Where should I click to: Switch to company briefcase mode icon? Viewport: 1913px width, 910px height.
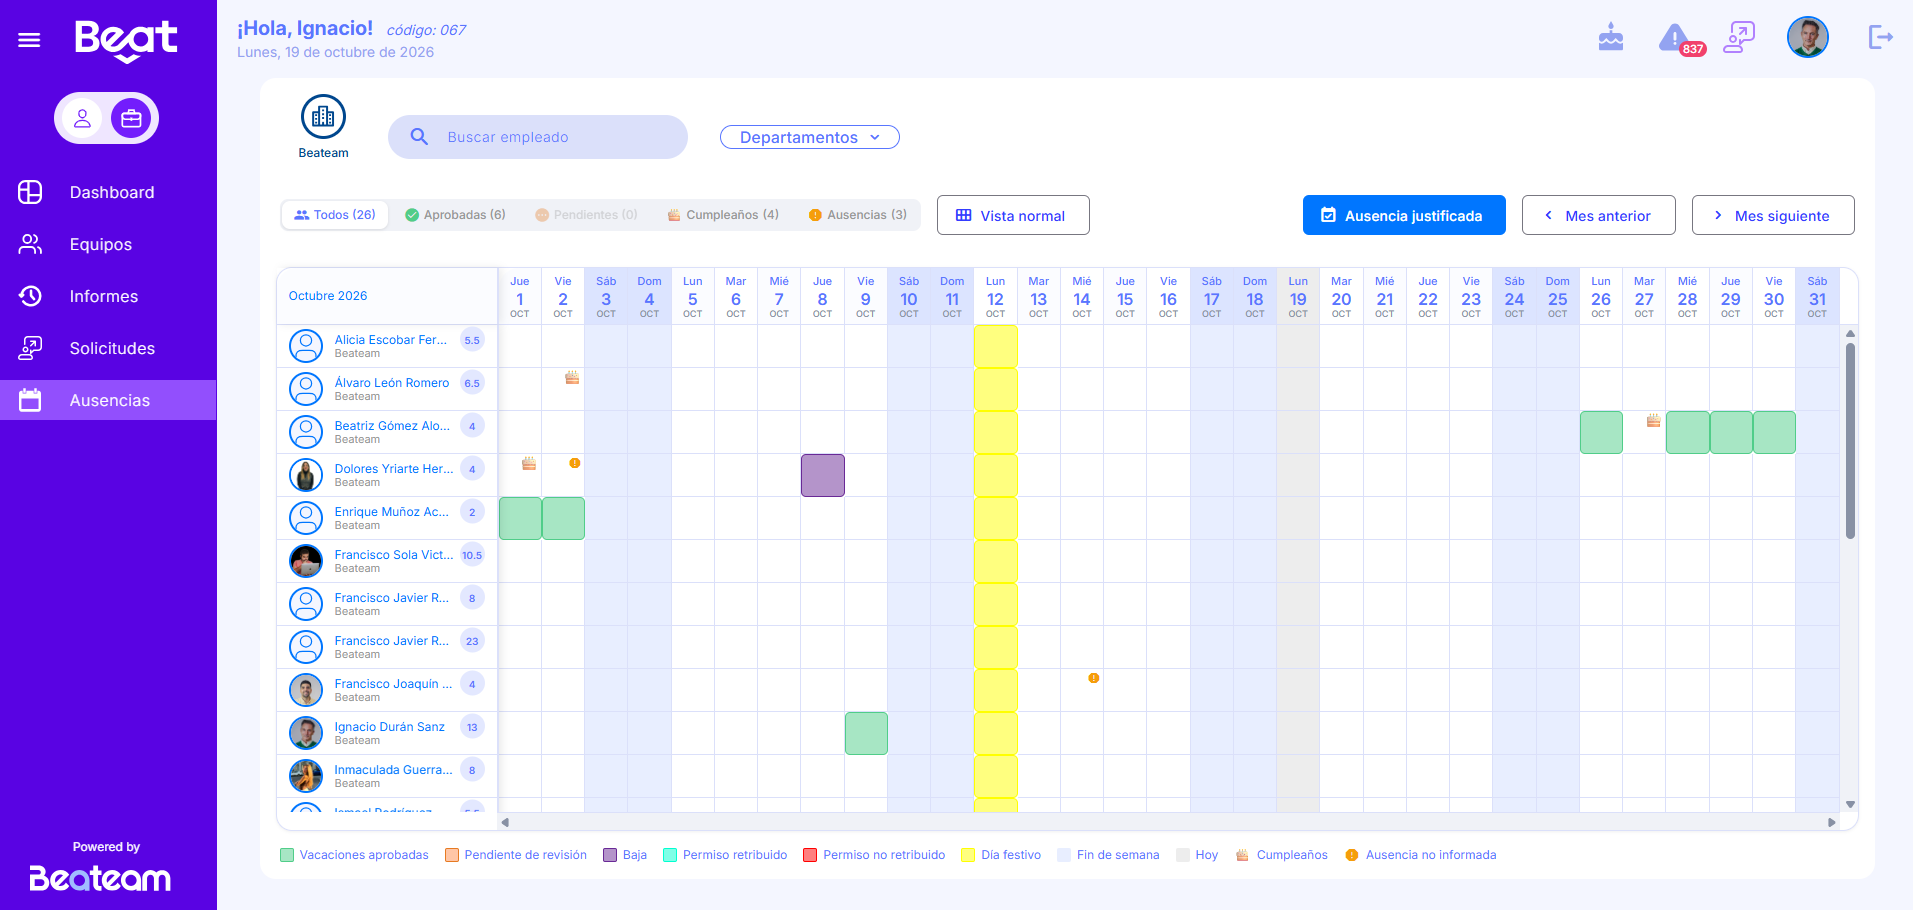click(x=131, y=119)
